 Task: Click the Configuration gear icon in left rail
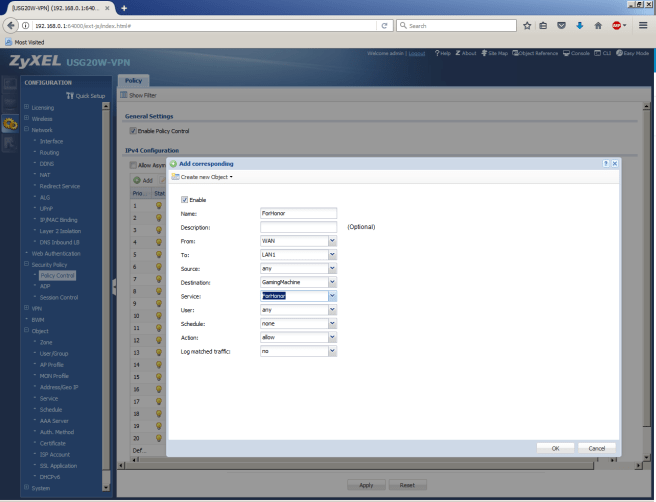tap(10, 124)
